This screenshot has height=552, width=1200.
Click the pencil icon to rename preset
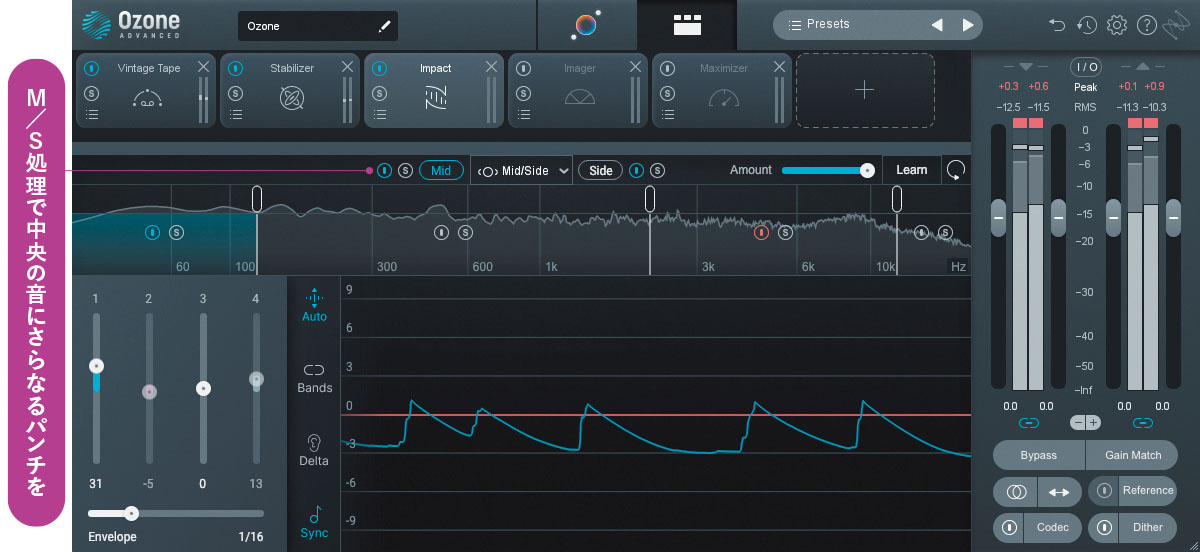coord(385,26)
